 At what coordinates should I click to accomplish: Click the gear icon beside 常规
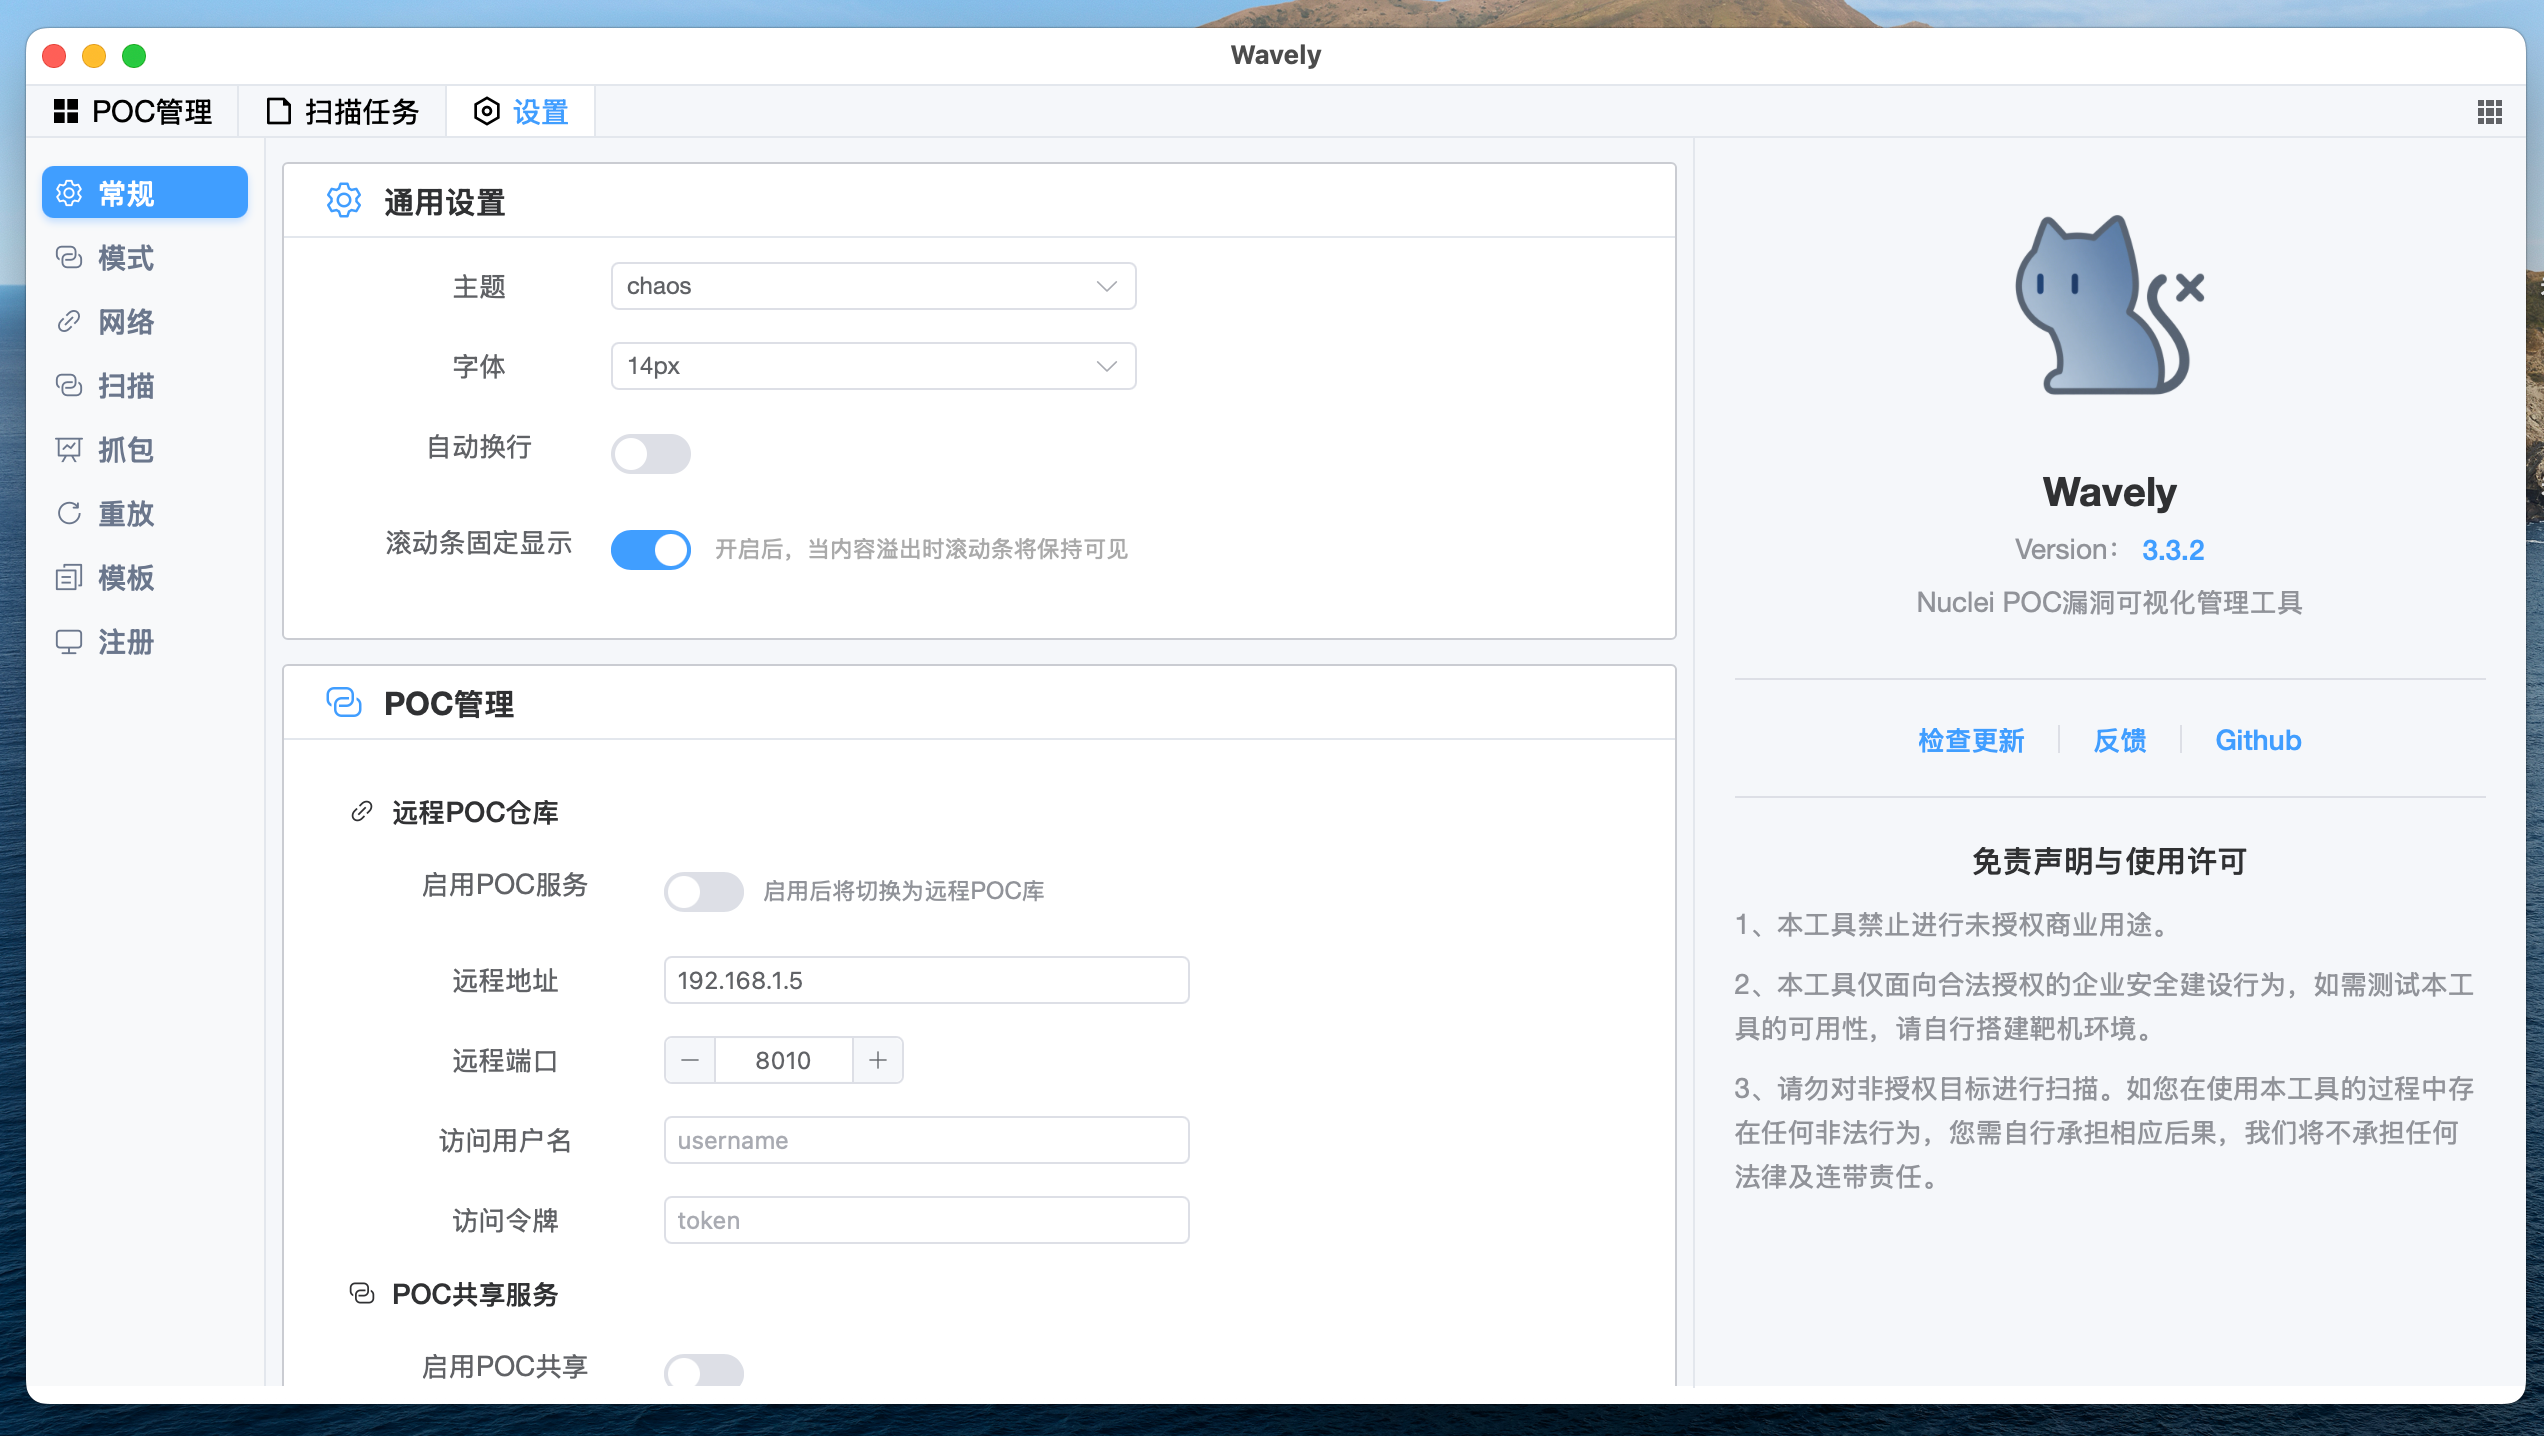69,193
